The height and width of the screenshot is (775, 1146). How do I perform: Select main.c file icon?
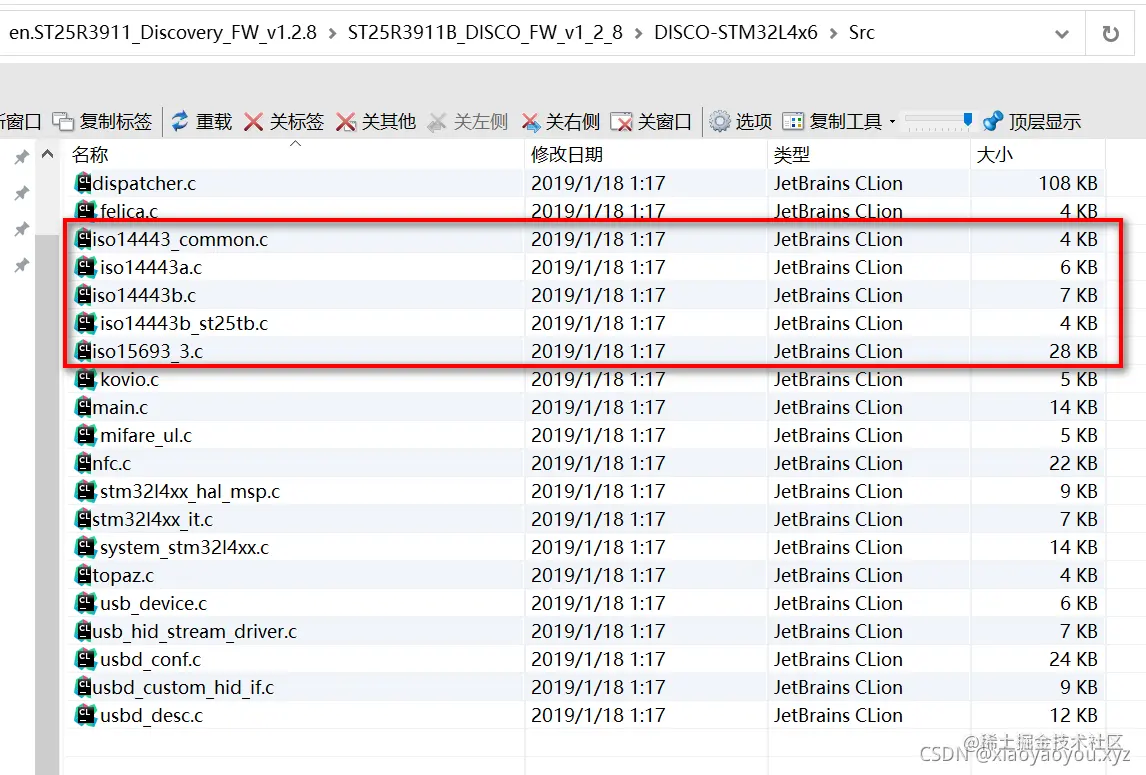85,407
